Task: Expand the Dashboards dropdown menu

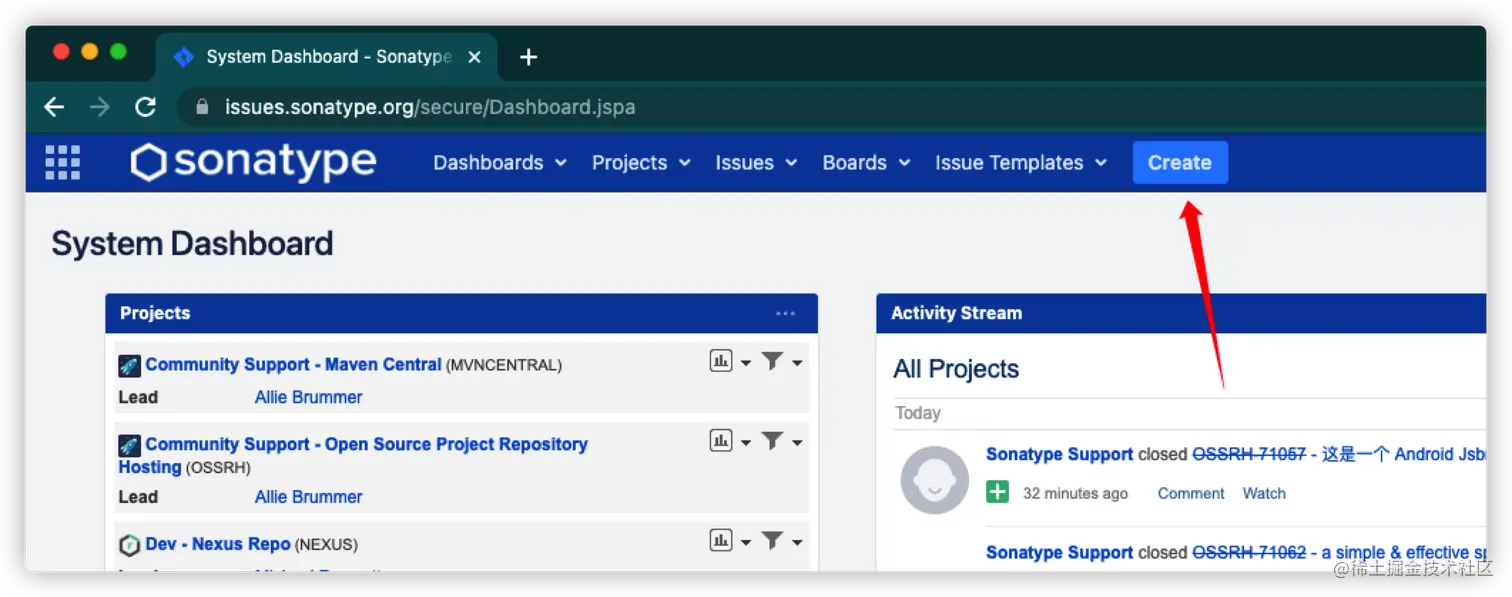Action: pos(499,163)
